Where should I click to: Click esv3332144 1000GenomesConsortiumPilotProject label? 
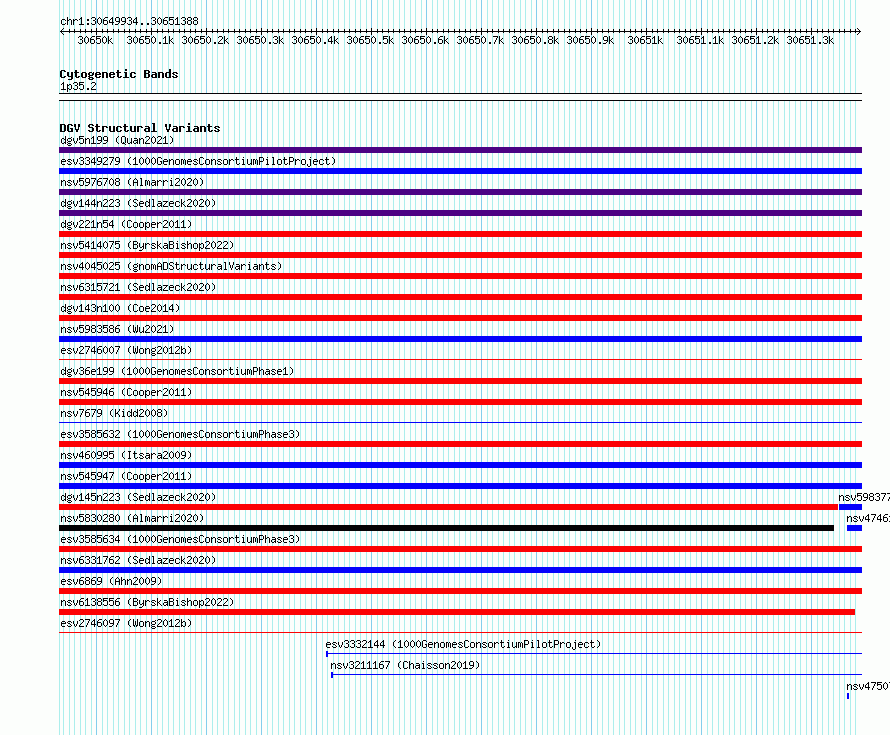click(463, 644)
